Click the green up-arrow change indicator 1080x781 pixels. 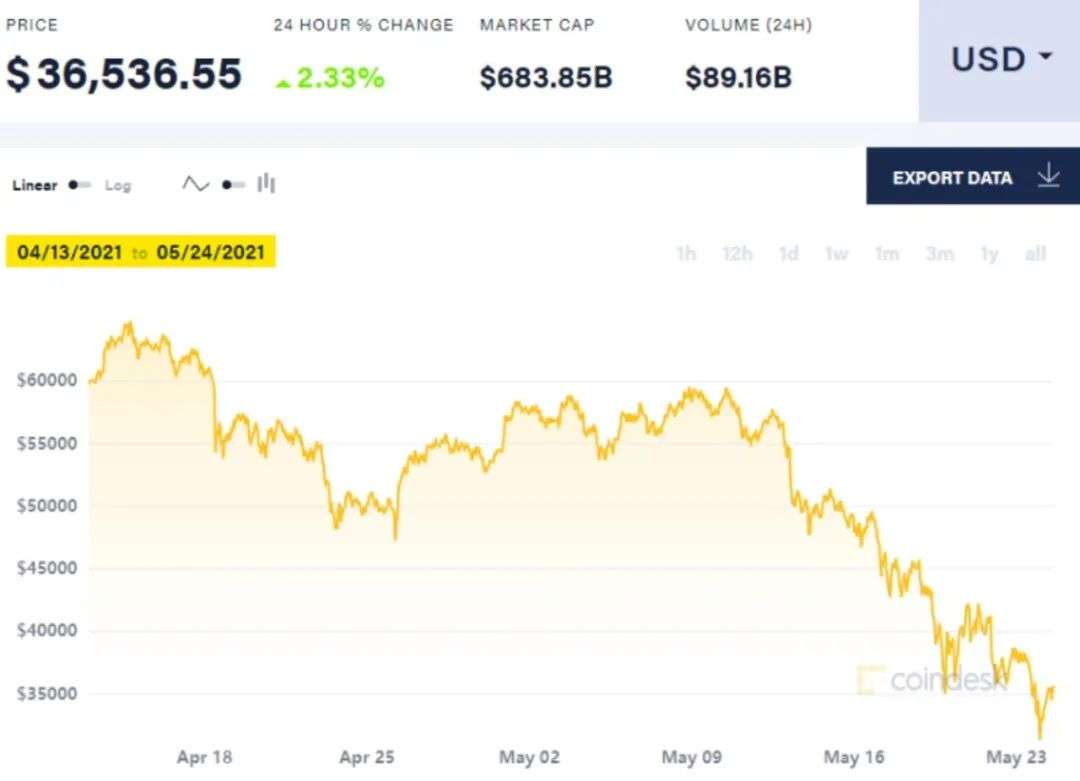[x=282, y=83]
